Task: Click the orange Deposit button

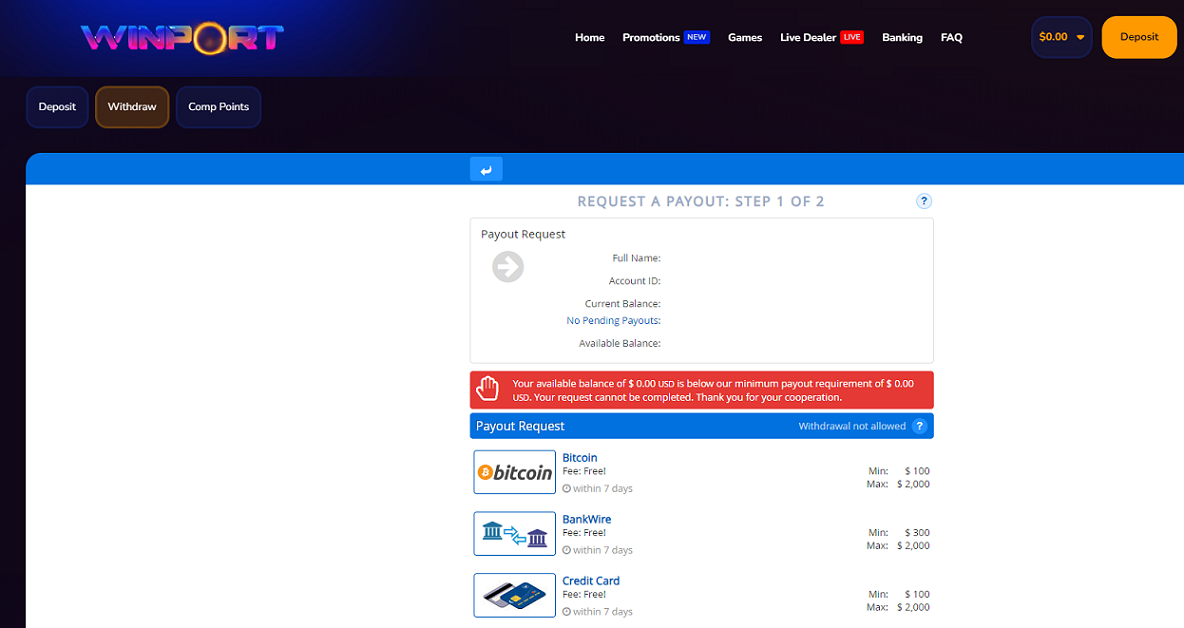Action: click(1138, 36)
